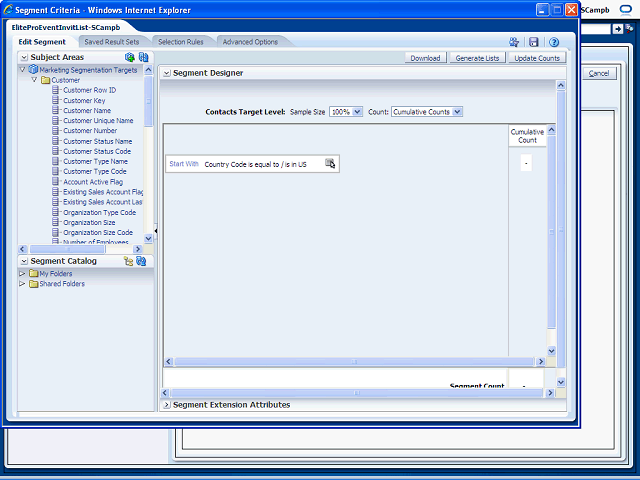Screen dimensions: 640x480
Task: Select Customer Unique Name column
Action: (x=98, y=120)
